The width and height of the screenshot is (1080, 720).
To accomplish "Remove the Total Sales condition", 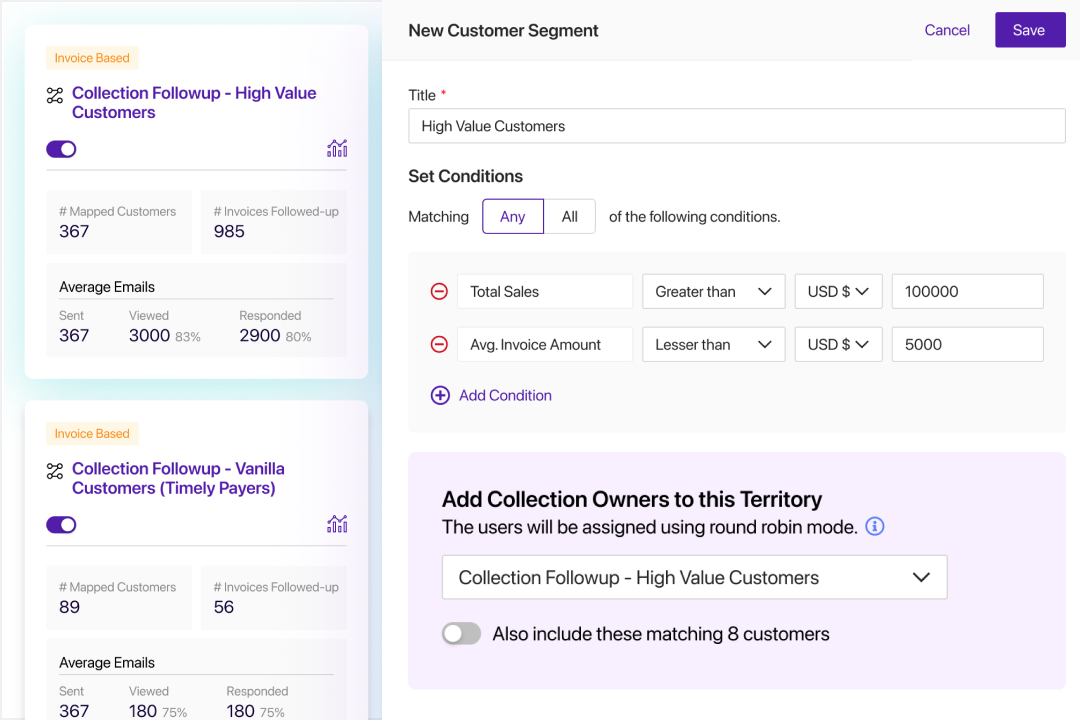I will [x=439, y=292].
